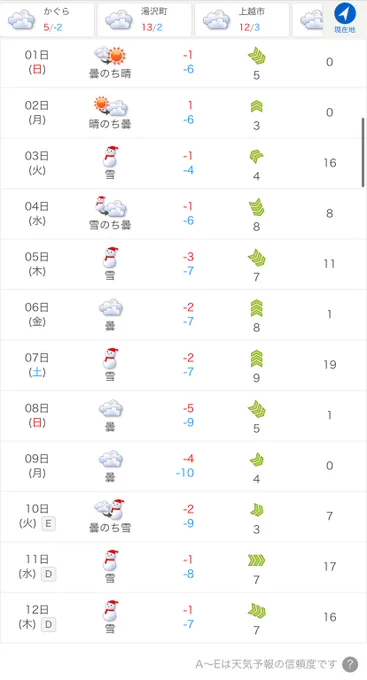Viewport: 367px width, 680px height.
Task: Switch to the 上越市 location tab
Action: point(242,20)
